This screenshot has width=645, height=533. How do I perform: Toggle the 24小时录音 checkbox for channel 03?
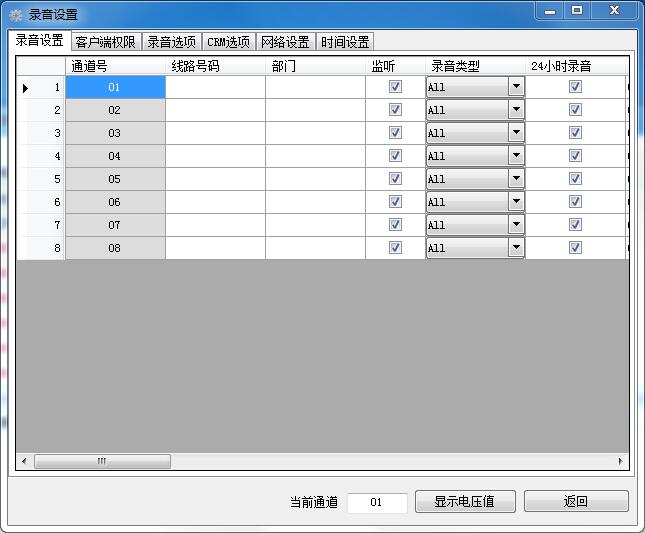575,132
